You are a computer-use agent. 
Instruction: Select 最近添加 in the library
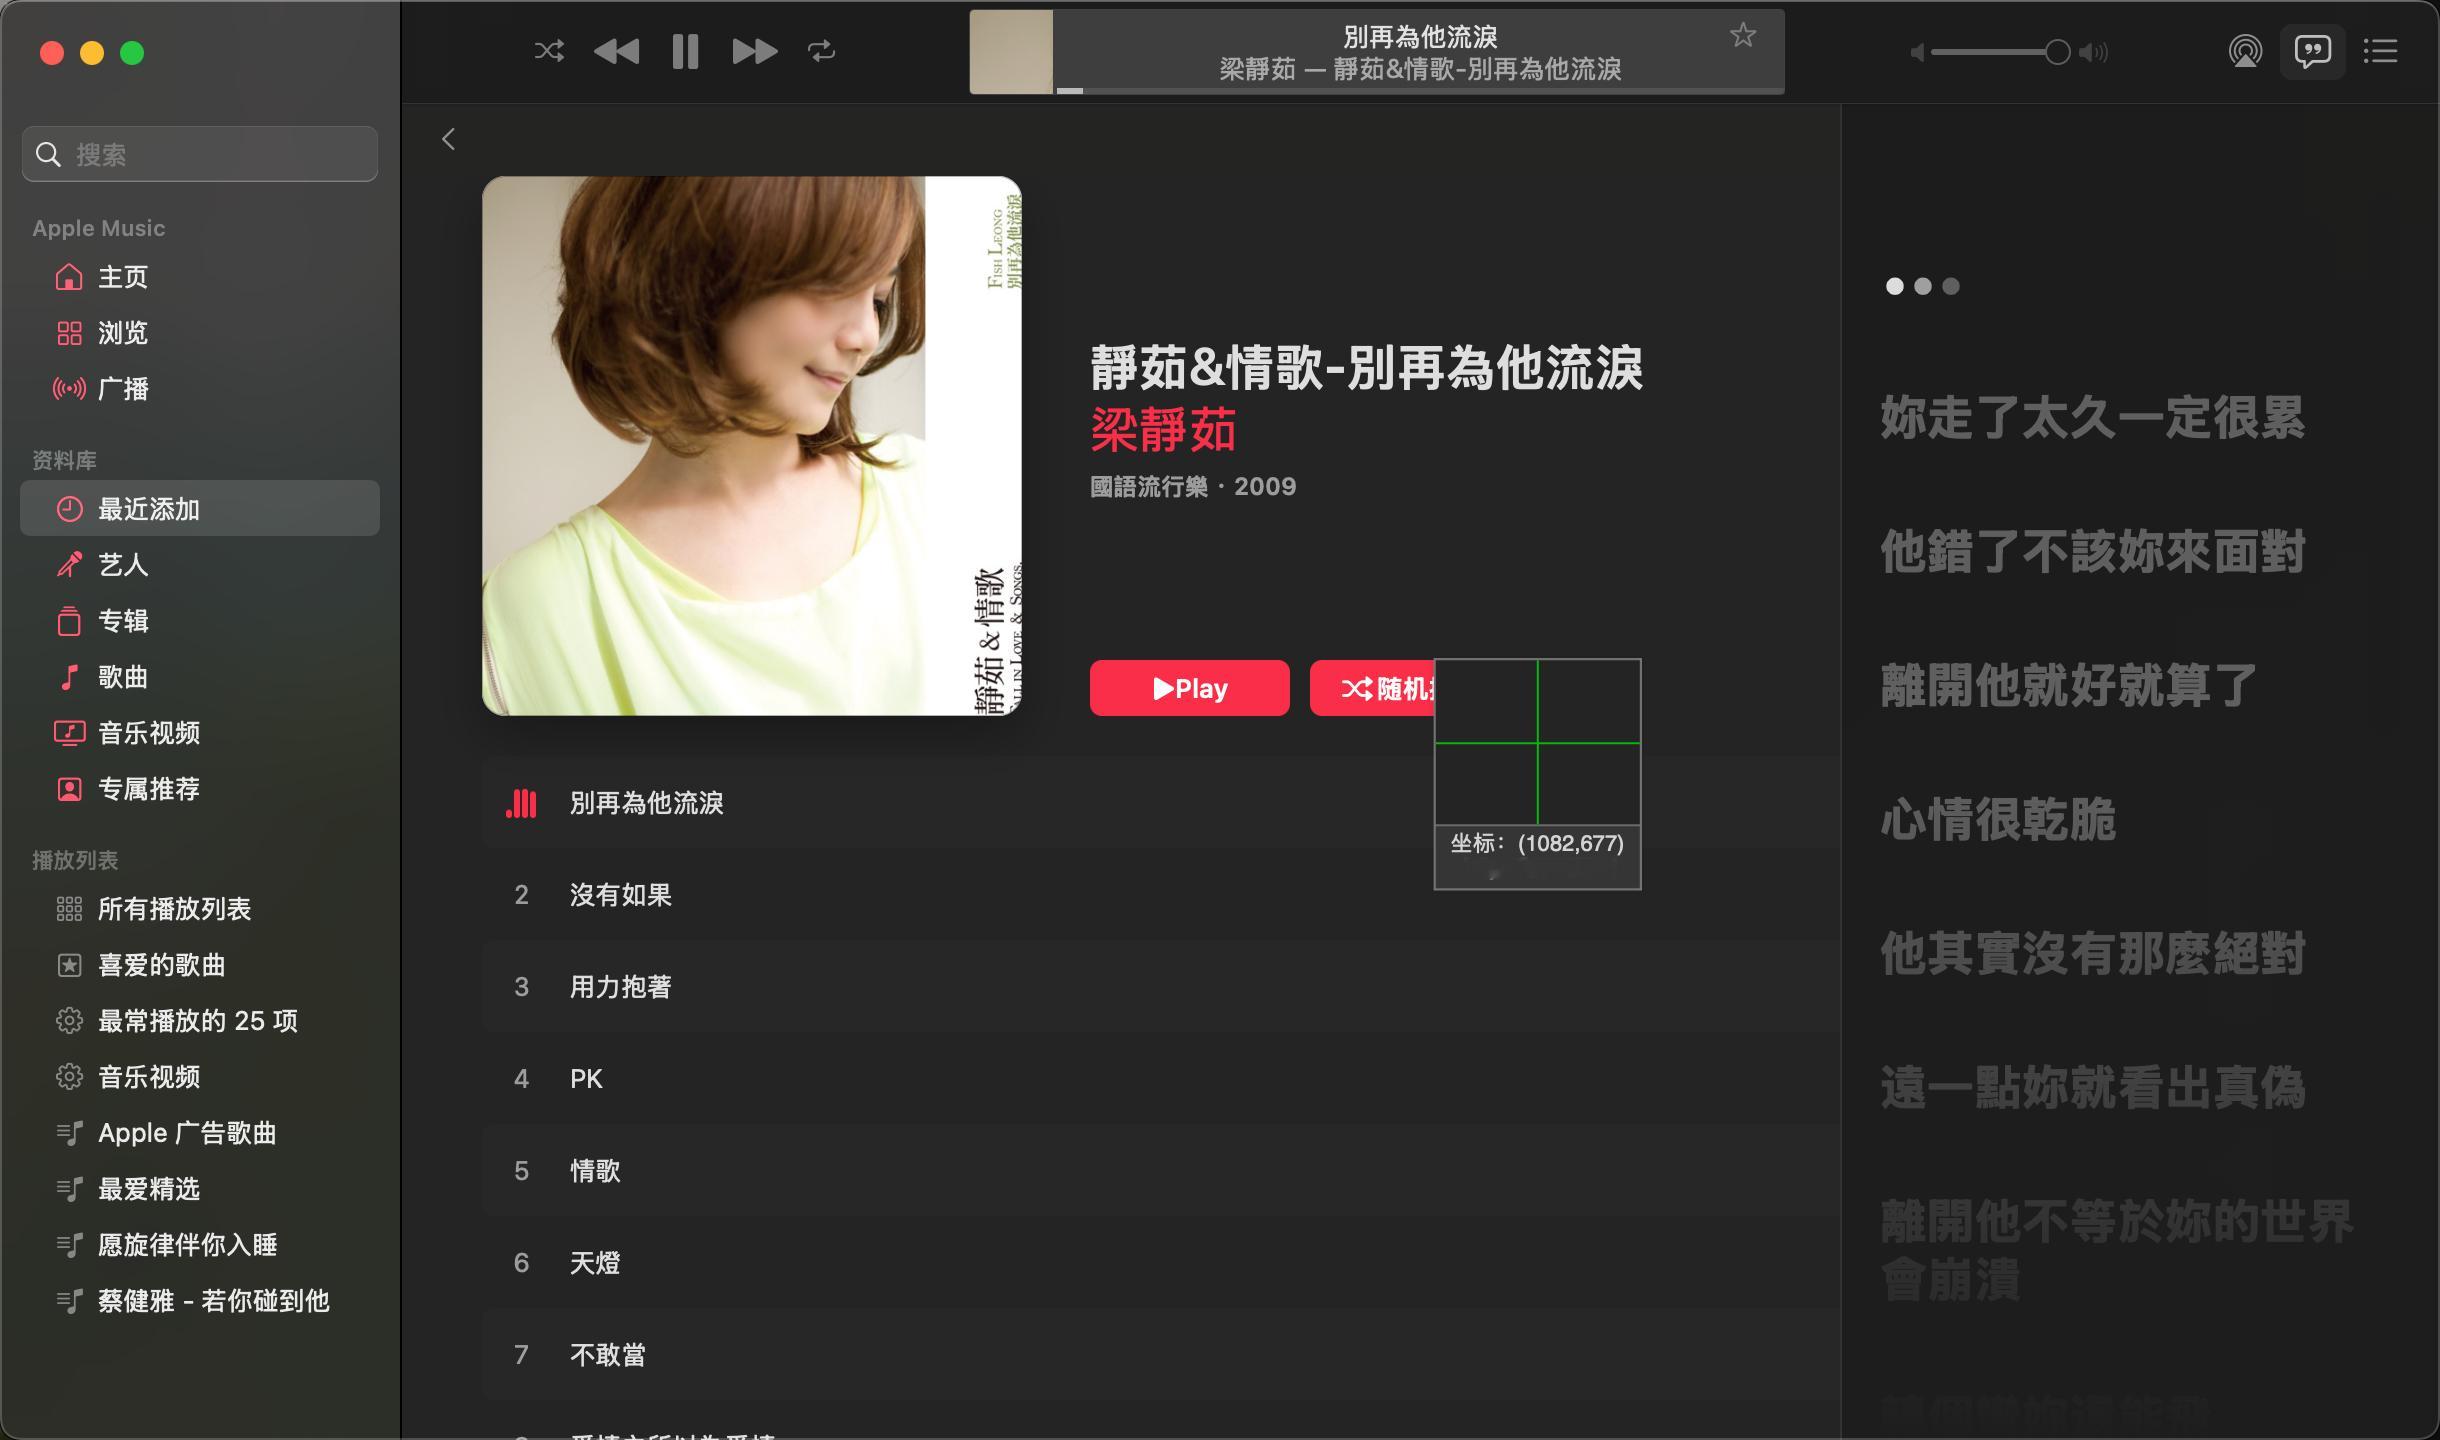[200, 508]
